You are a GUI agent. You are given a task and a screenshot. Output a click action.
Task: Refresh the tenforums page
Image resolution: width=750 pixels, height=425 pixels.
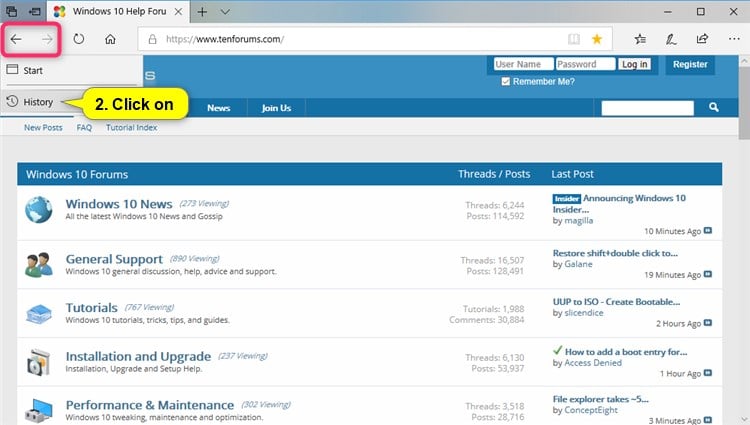79,39
